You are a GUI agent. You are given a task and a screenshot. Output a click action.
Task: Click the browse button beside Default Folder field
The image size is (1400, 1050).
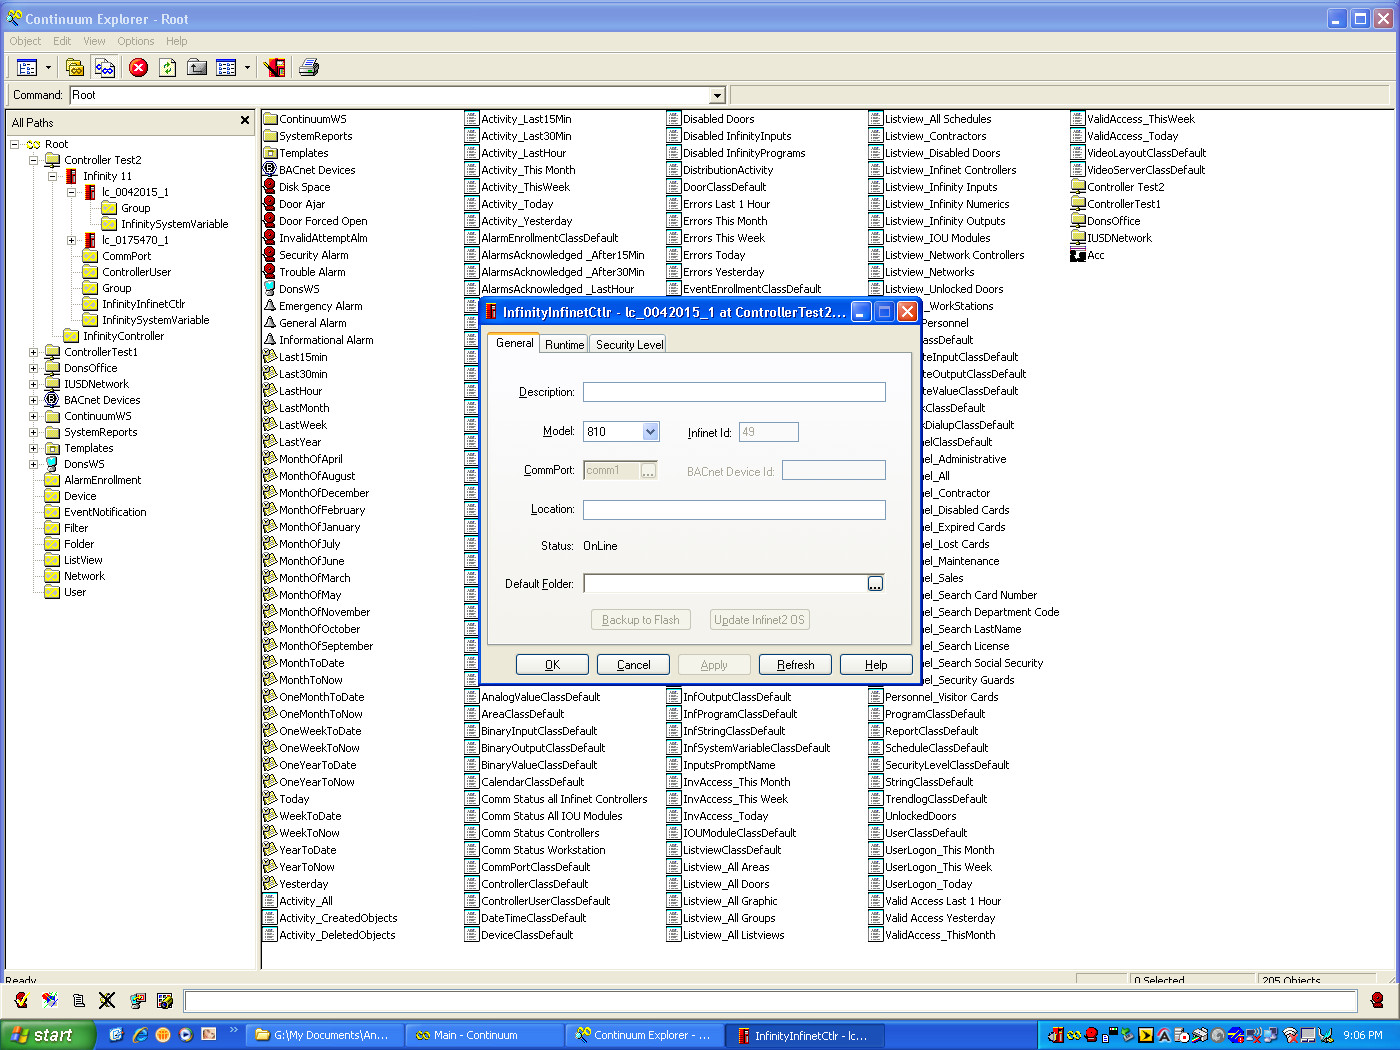(x=875, y=584)
